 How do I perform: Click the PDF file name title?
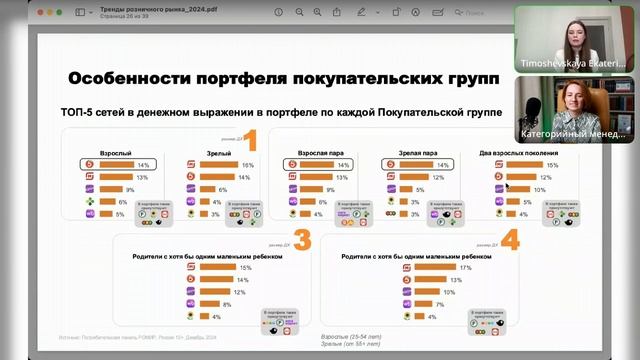[159, 9]
